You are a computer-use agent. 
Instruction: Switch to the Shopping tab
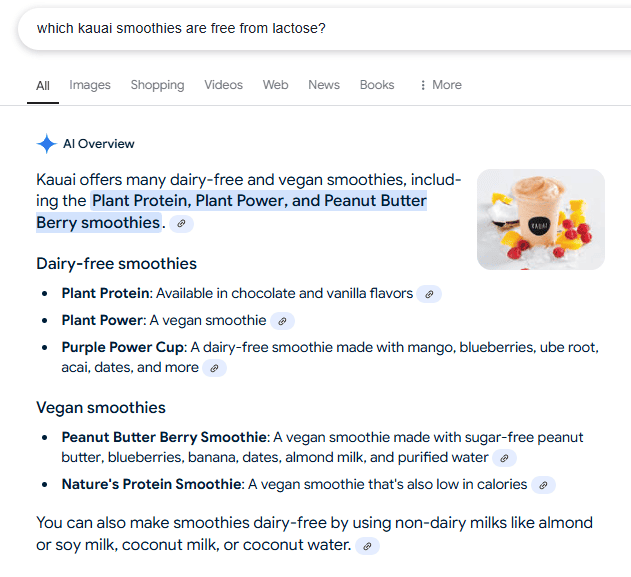coord(157,85)
